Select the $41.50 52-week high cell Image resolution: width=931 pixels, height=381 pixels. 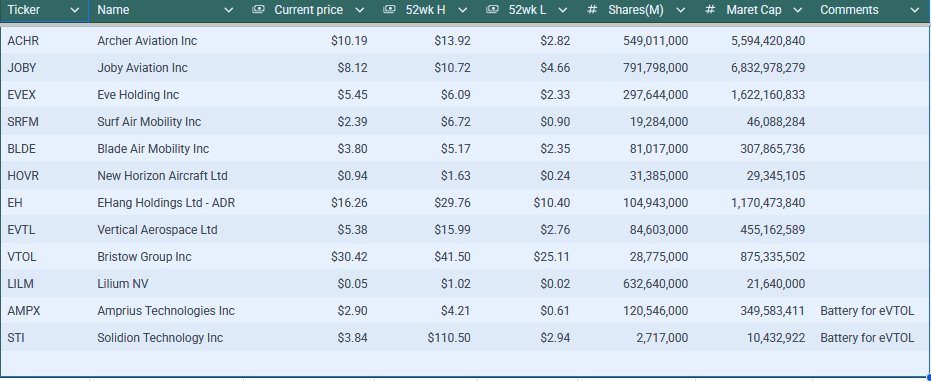452,257
